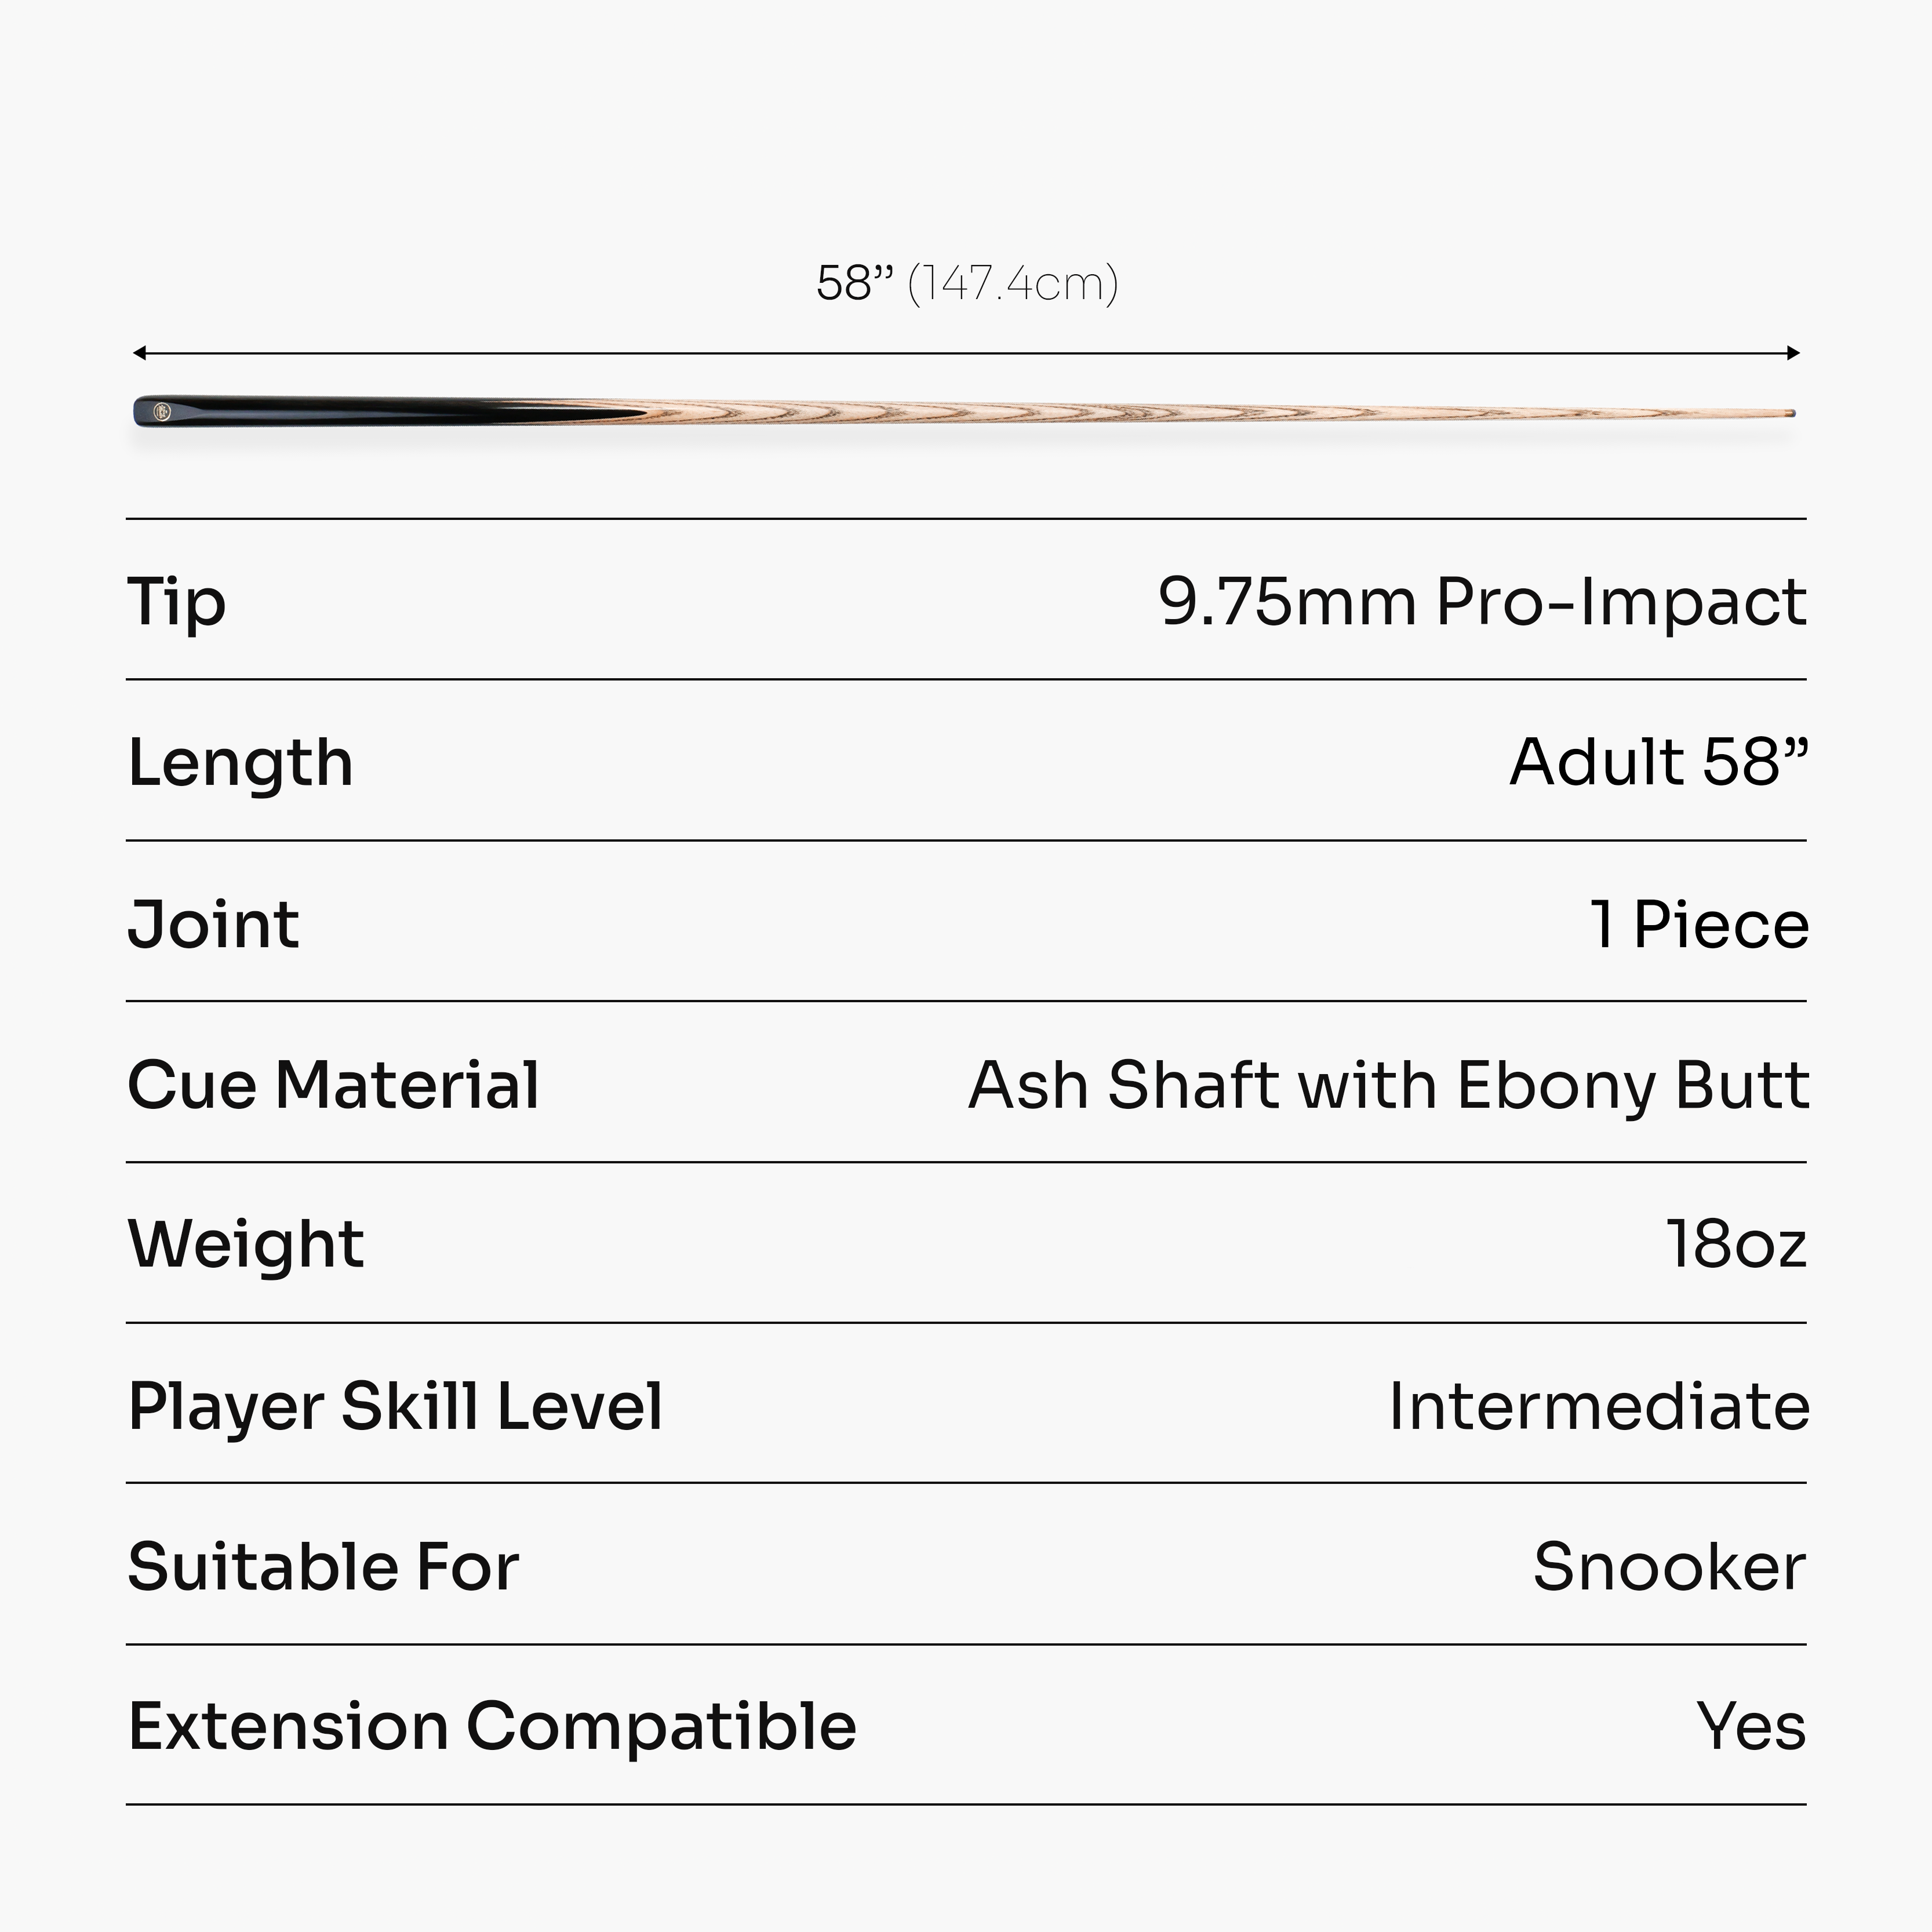The width and height of the screenshot is (1932, 1932).
Task: Click "Yes" beside Extension Compatible
Action: [x=1751, y=1727]
